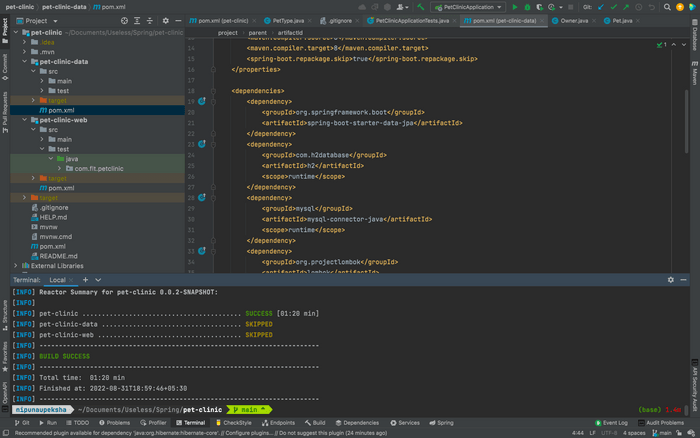Open the profiler run options dropdown arrow
The width and height of the screenshot is (700, 438).
[561, 7]
